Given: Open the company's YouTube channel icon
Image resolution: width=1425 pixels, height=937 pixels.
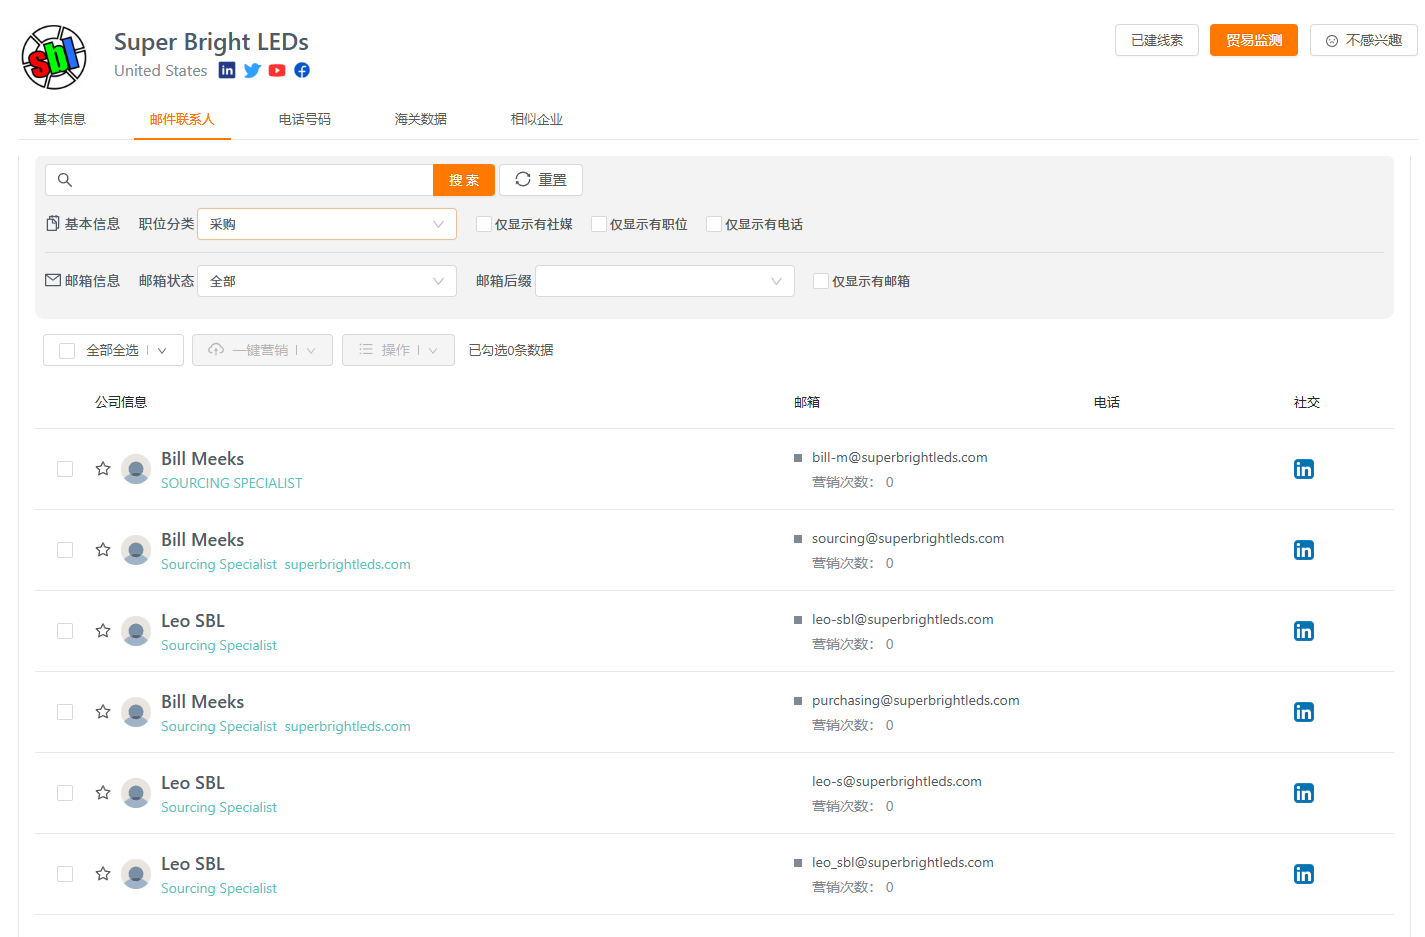Looking at the screenshot, I should [277, 70].
